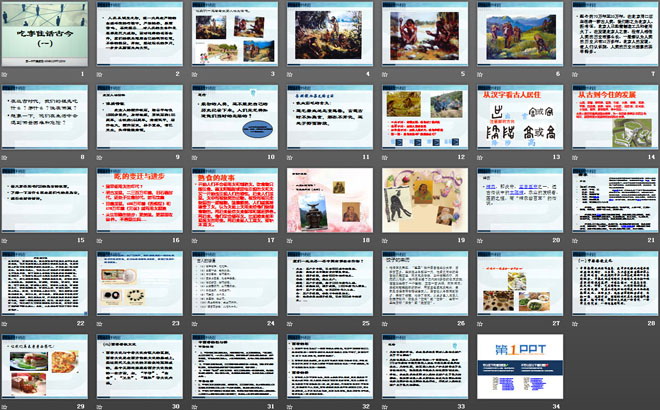The width and height of the screenshot is (660, 410).
Task: Click the star icon under slide 24
Action: click(x=194, y=324)
